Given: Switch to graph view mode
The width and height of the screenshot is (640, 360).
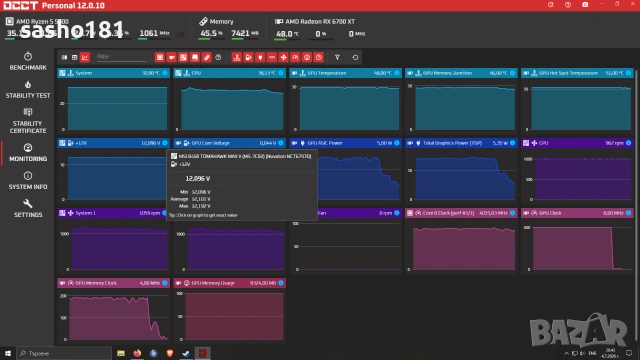Looking at the screenshot, I should [85, 57].
